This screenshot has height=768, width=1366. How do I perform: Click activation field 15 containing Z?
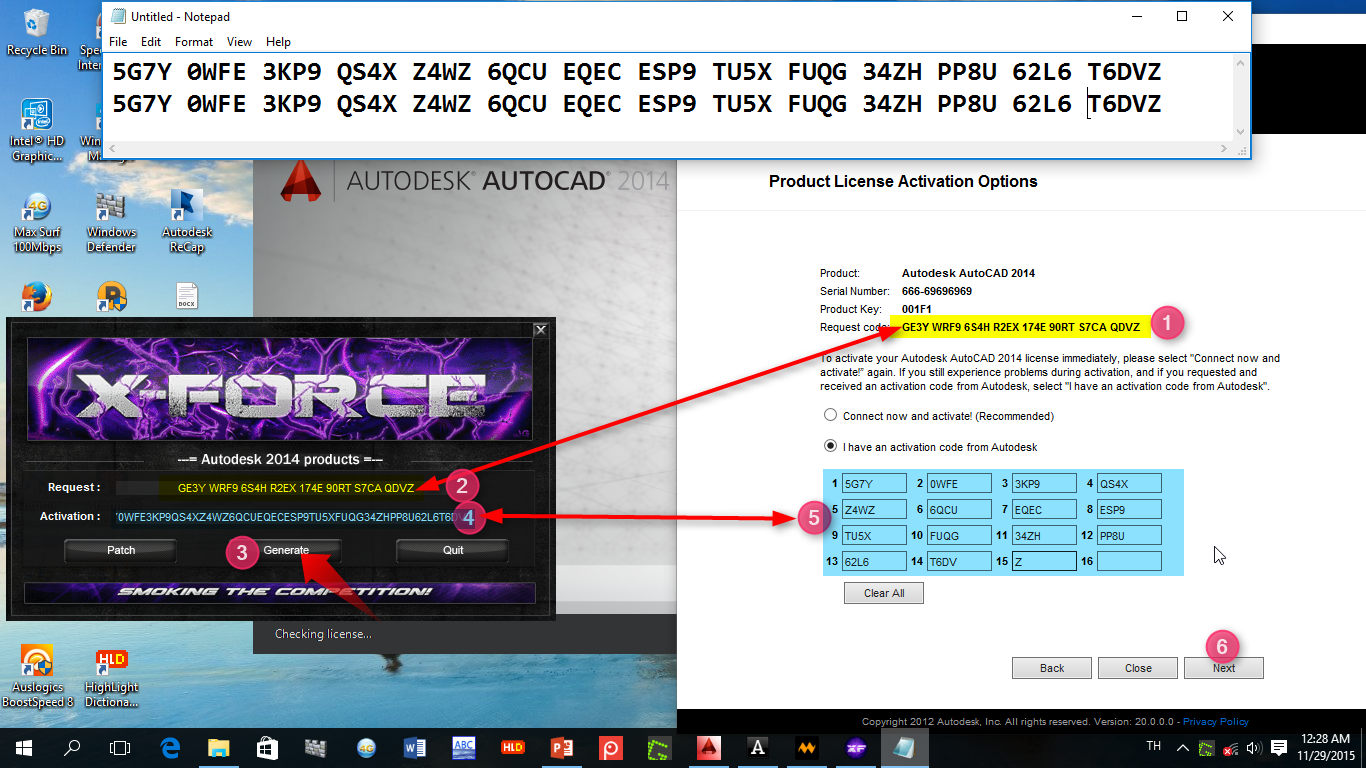pyautogui.click(x=1044, y=562)
